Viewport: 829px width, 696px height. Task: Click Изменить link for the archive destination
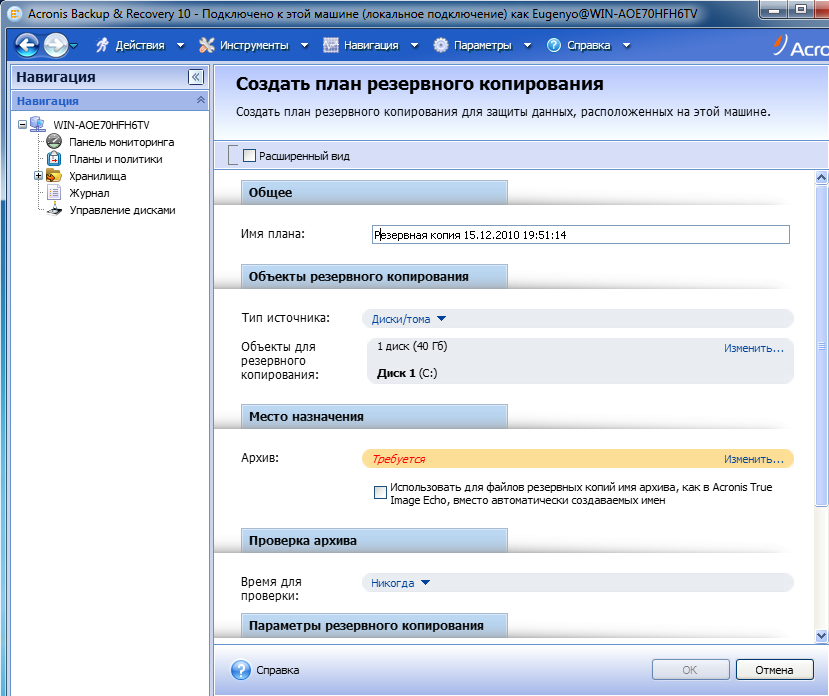[753, 459]
